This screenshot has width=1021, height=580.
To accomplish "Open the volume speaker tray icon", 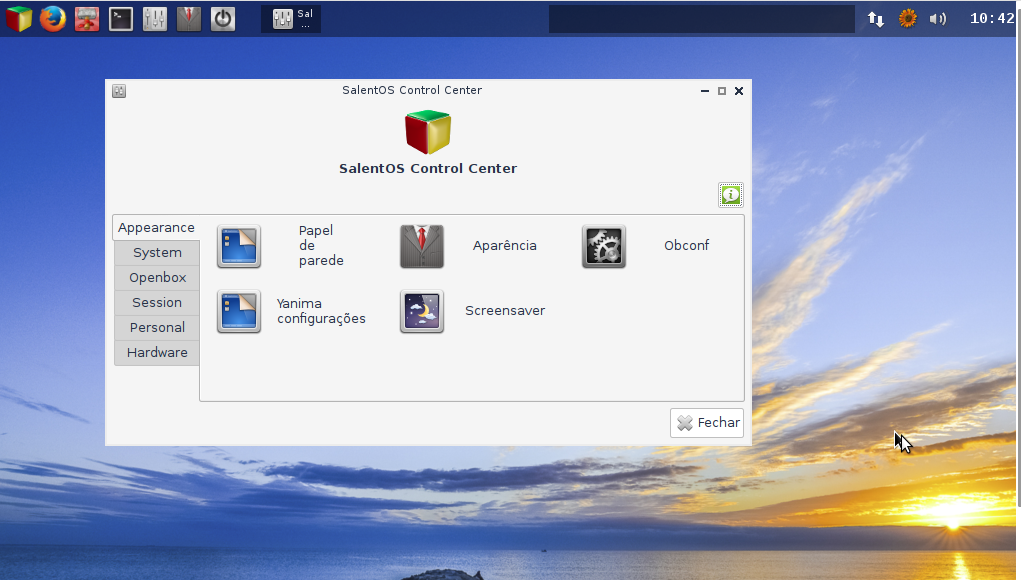I will point(938,19).
